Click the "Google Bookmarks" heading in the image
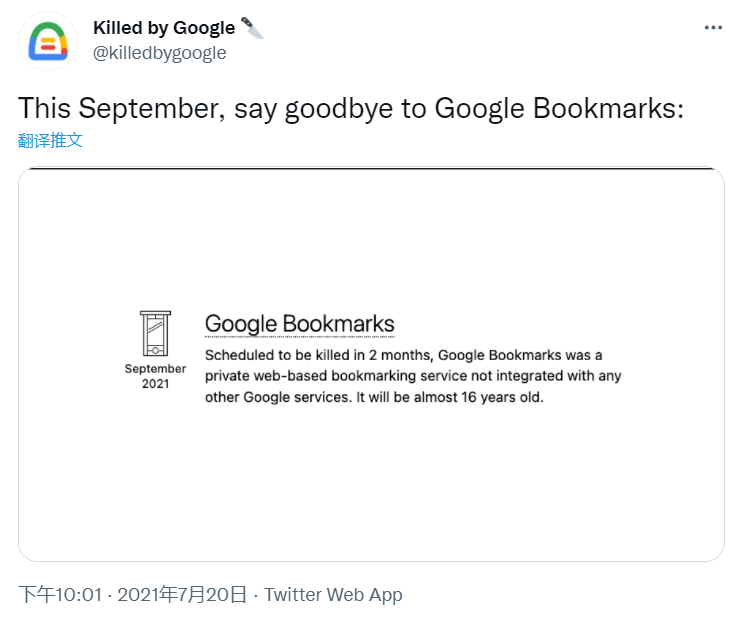The width and height of the screenshot is (745, 622). (x=299, y=324)
